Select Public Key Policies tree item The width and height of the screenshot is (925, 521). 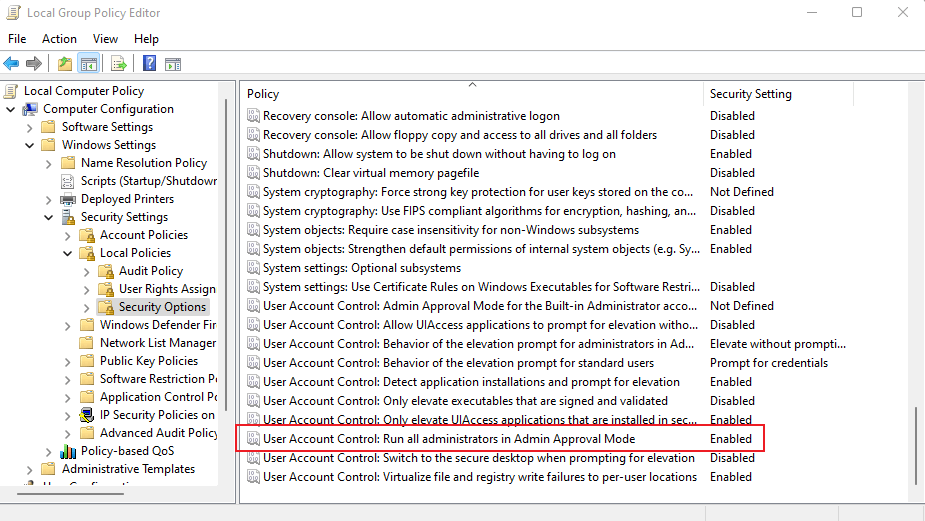(149, 361)
